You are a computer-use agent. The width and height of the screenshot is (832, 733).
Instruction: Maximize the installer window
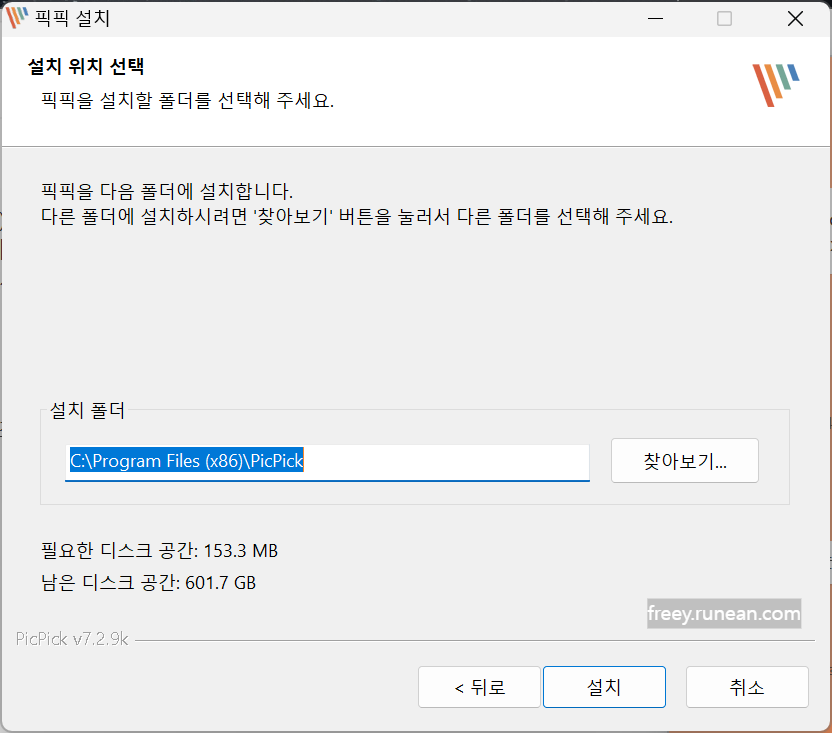(723, 18)
